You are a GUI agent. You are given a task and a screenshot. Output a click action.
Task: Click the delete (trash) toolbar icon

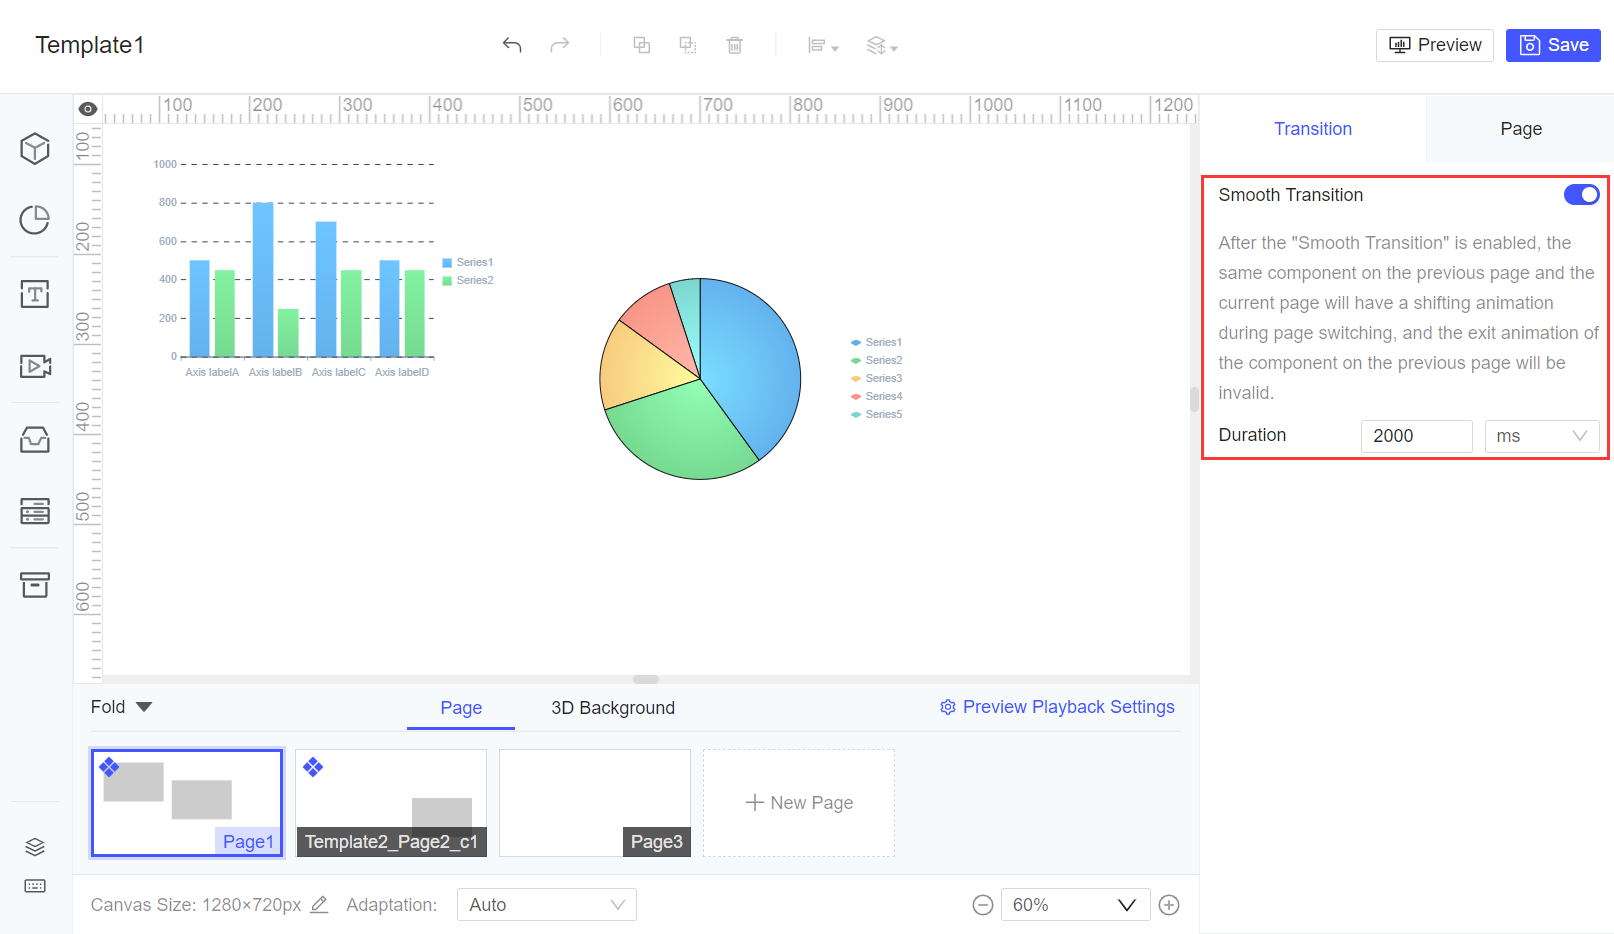click(735, 45)
